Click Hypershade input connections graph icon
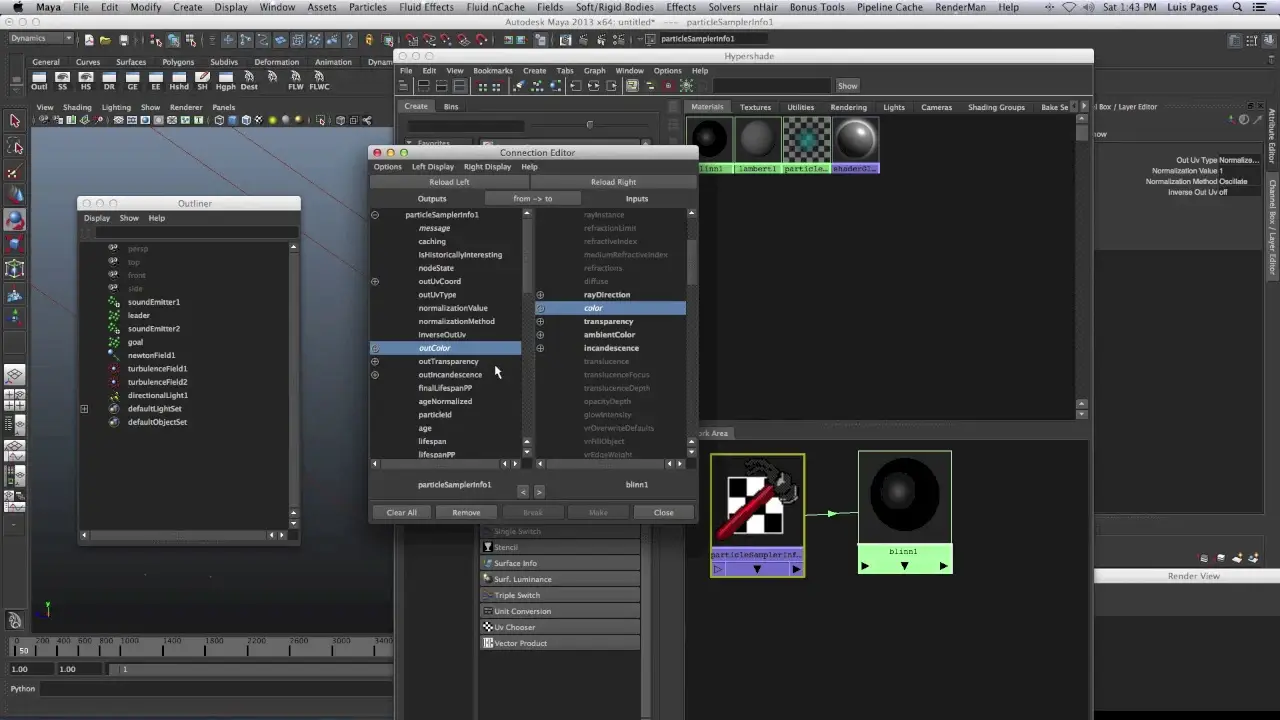1280x720 pixels. (577, 86)
